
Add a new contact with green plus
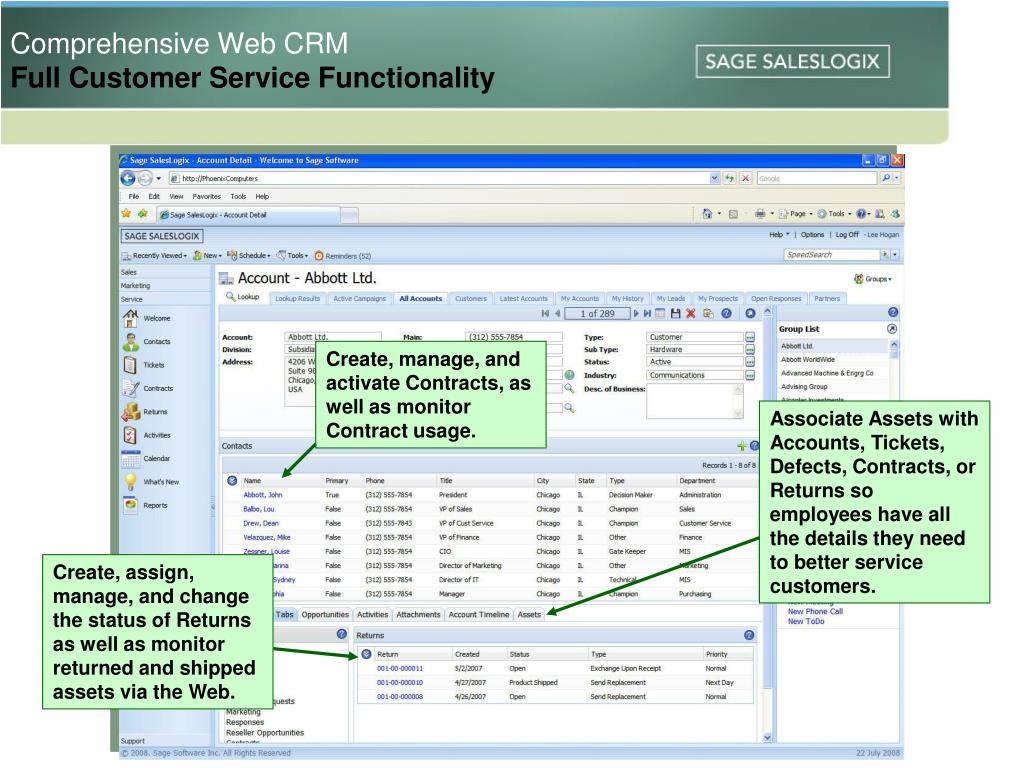click(x=742, y=447)
